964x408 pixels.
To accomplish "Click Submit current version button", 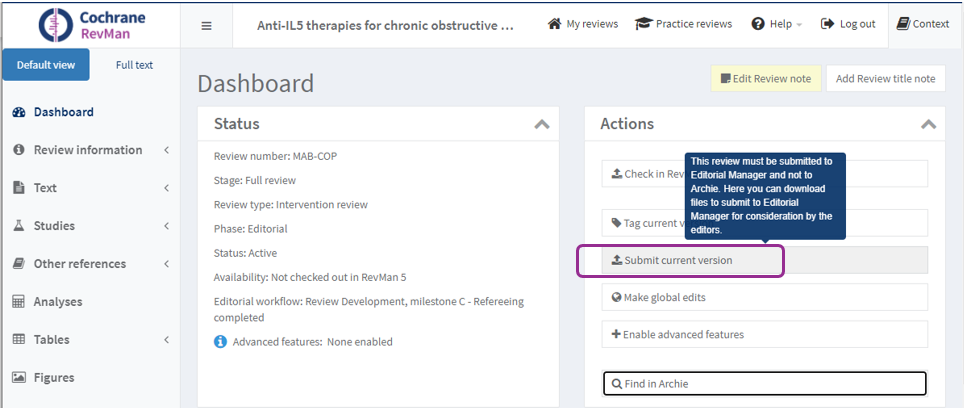I will pos(680,260).
